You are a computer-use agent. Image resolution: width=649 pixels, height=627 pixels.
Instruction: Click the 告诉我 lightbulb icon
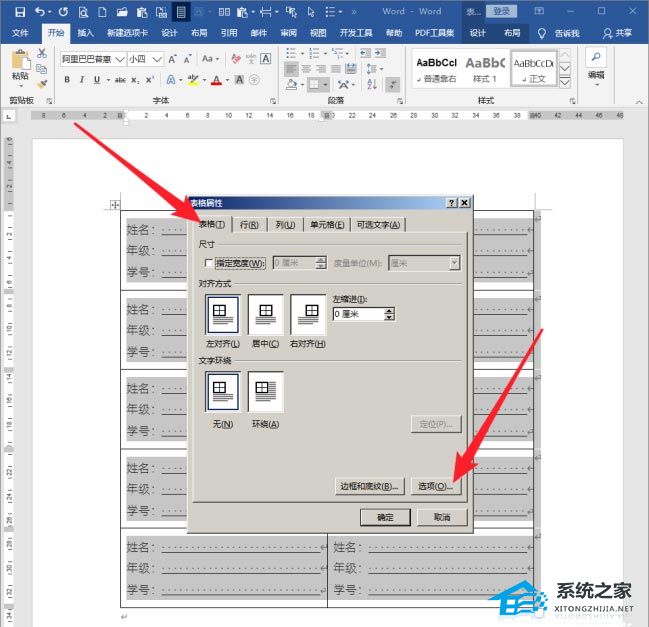(x=542, y=33)
